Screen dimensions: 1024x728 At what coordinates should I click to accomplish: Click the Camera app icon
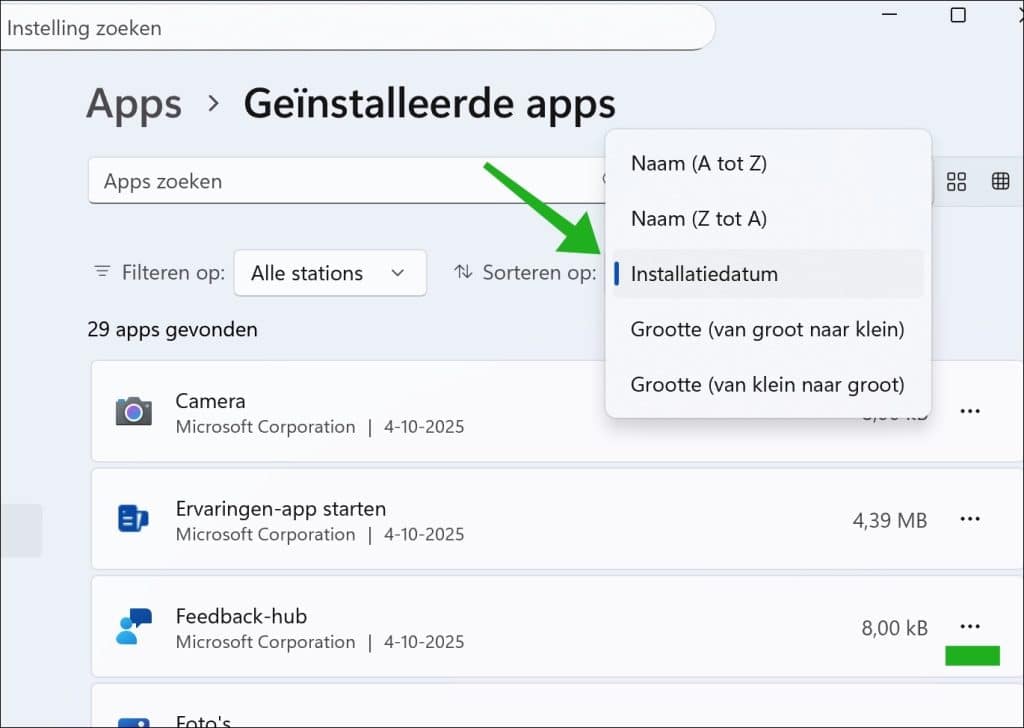134,412
